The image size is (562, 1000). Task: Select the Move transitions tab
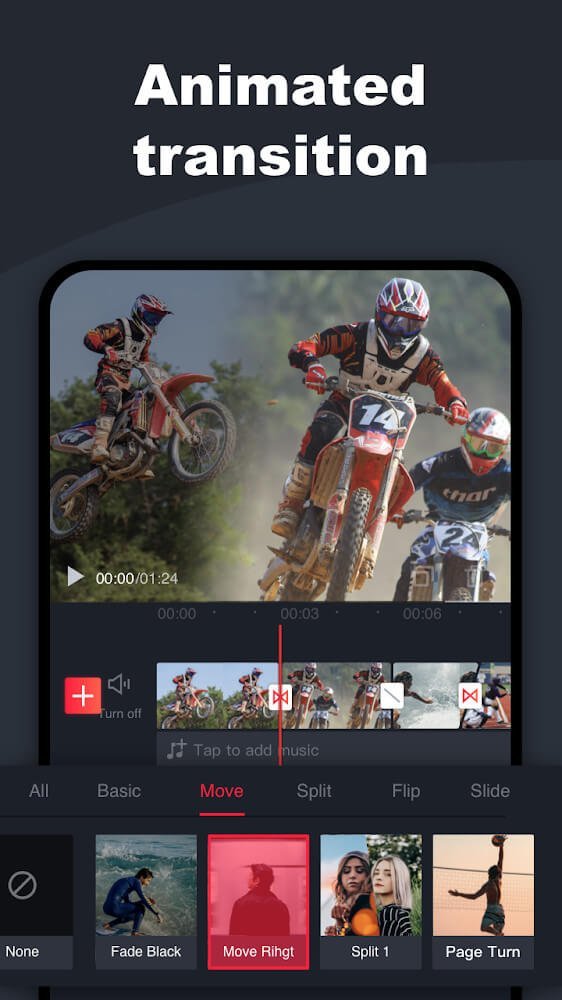[221, 791]
